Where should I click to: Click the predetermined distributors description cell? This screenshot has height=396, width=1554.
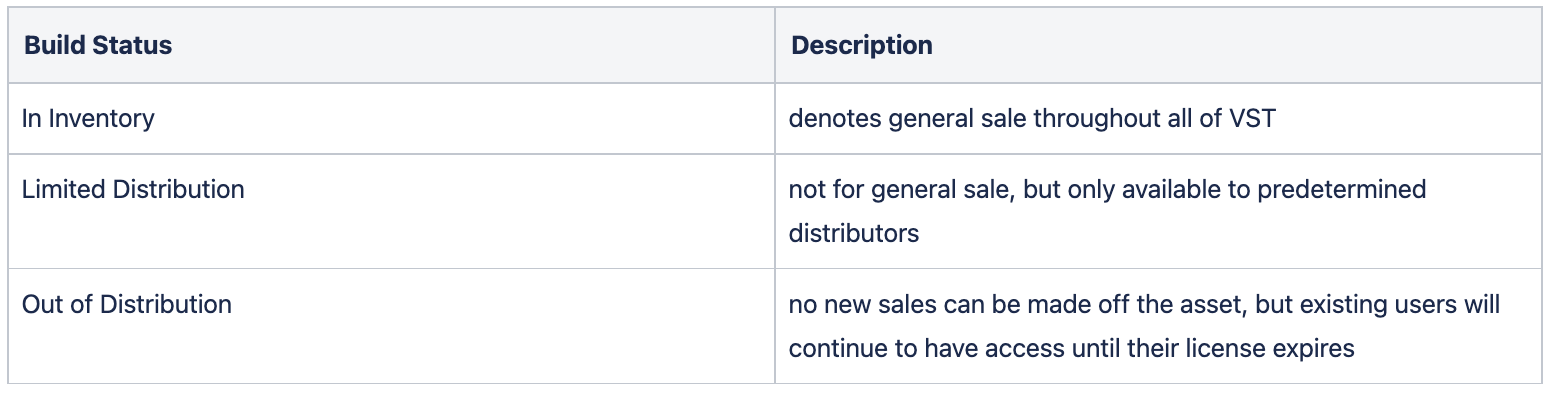(x=1158, y=211)
